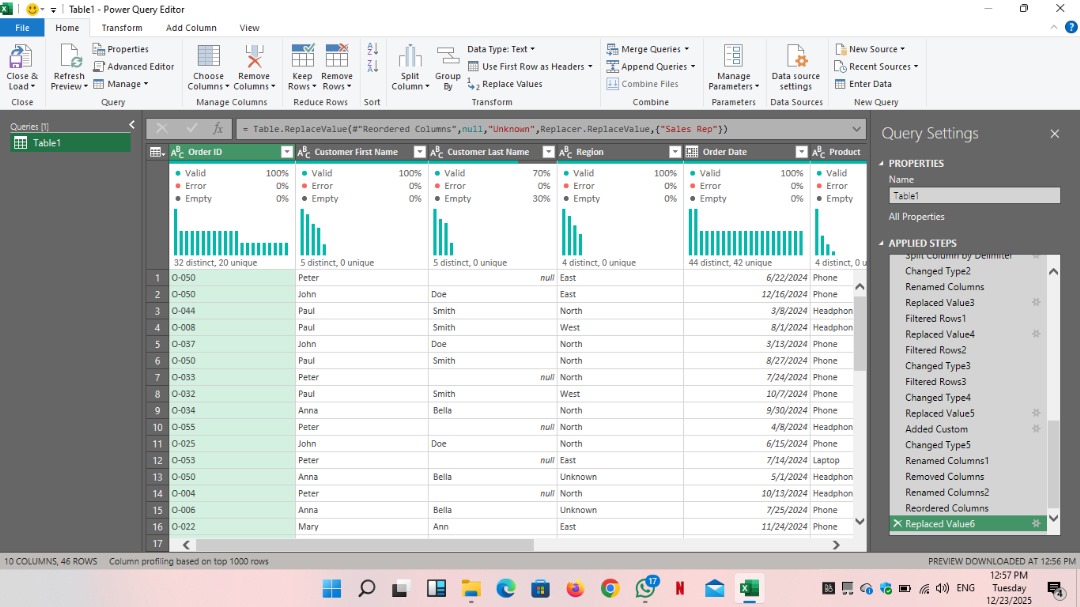Viewport: 1080px width, 607px height.
Task: Open Power Query help icon
Action: (x=1071, y=28)
